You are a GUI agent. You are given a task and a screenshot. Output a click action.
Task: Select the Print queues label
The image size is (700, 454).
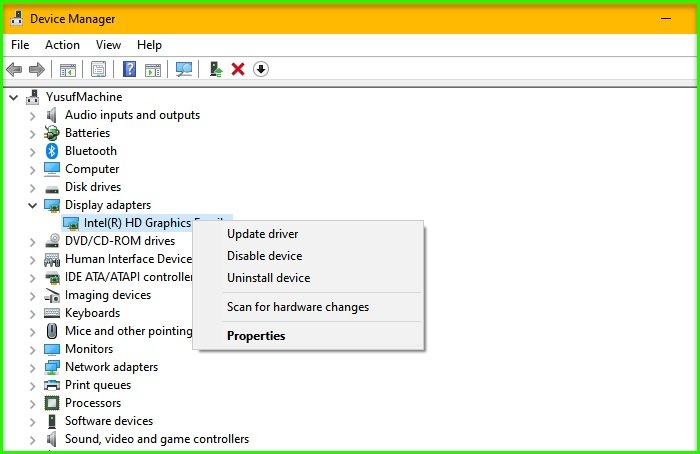click(x=98, y=385)
